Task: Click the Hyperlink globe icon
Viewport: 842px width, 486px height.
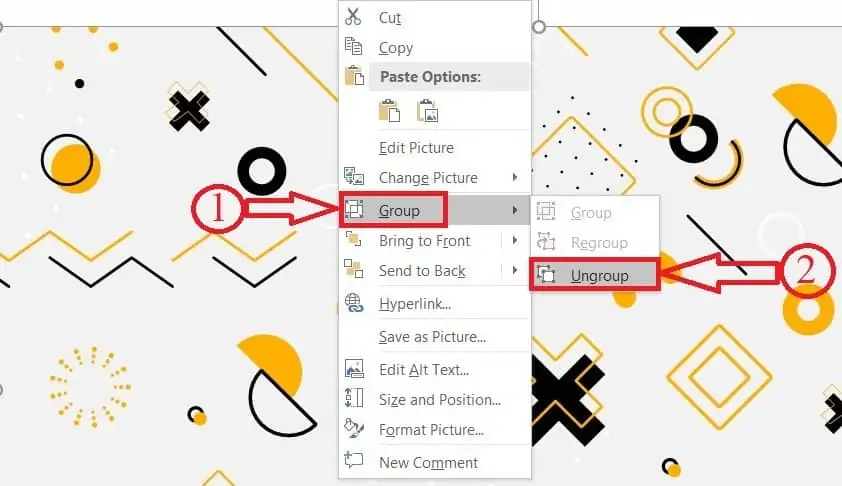Action: (x=353, y=303)
